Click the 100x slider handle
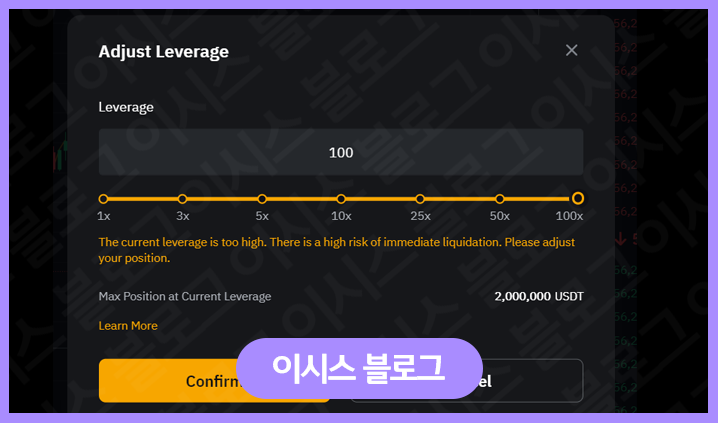The width and height of the screenshot is (718, 423). tap(578, 198)
